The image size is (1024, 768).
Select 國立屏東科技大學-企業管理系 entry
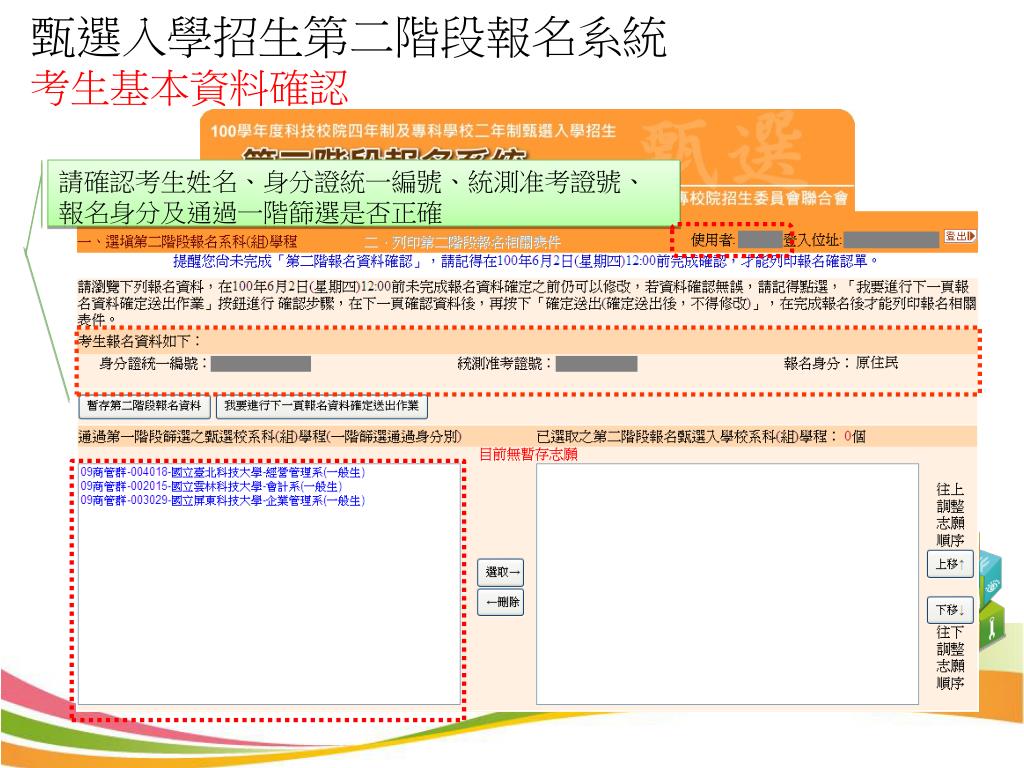pos(223,501)
